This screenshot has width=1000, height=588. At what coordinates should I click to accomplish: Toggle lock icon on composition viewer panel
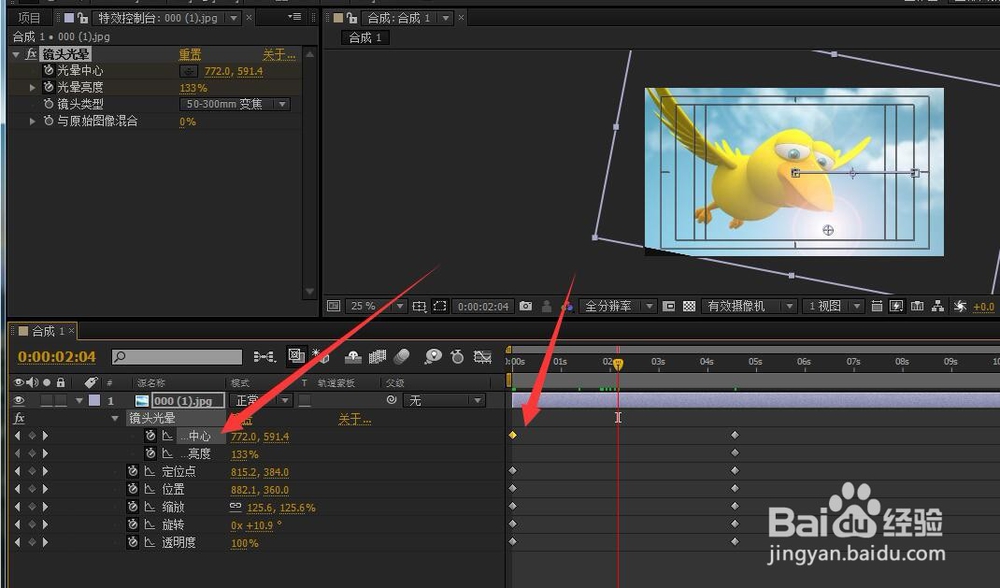coord(351,18)
